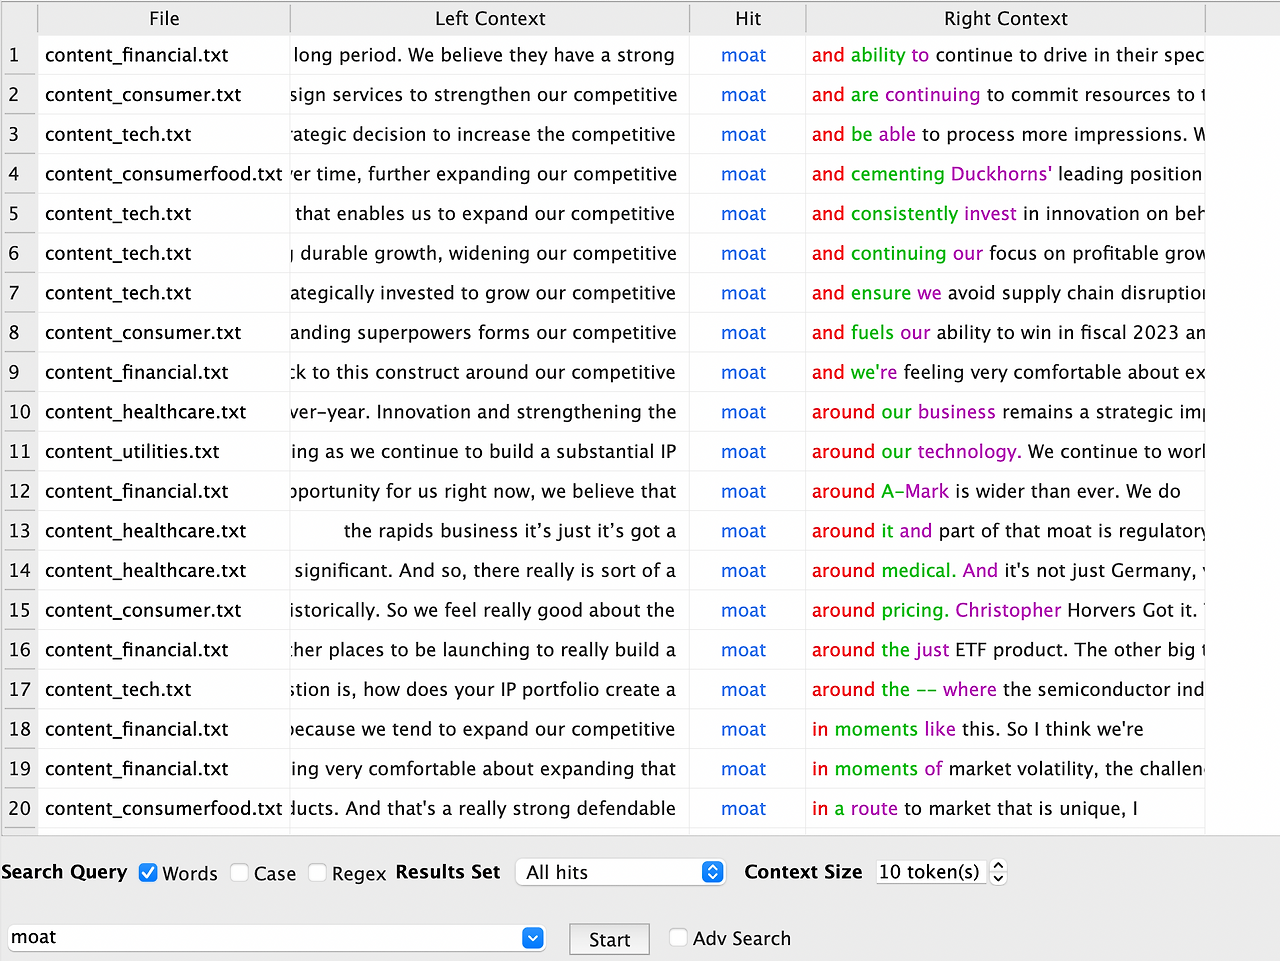This screenshot has width=1280, height=961.
Task: Click the Context Size '10 token(s)' field
Action: click(931, 872)
